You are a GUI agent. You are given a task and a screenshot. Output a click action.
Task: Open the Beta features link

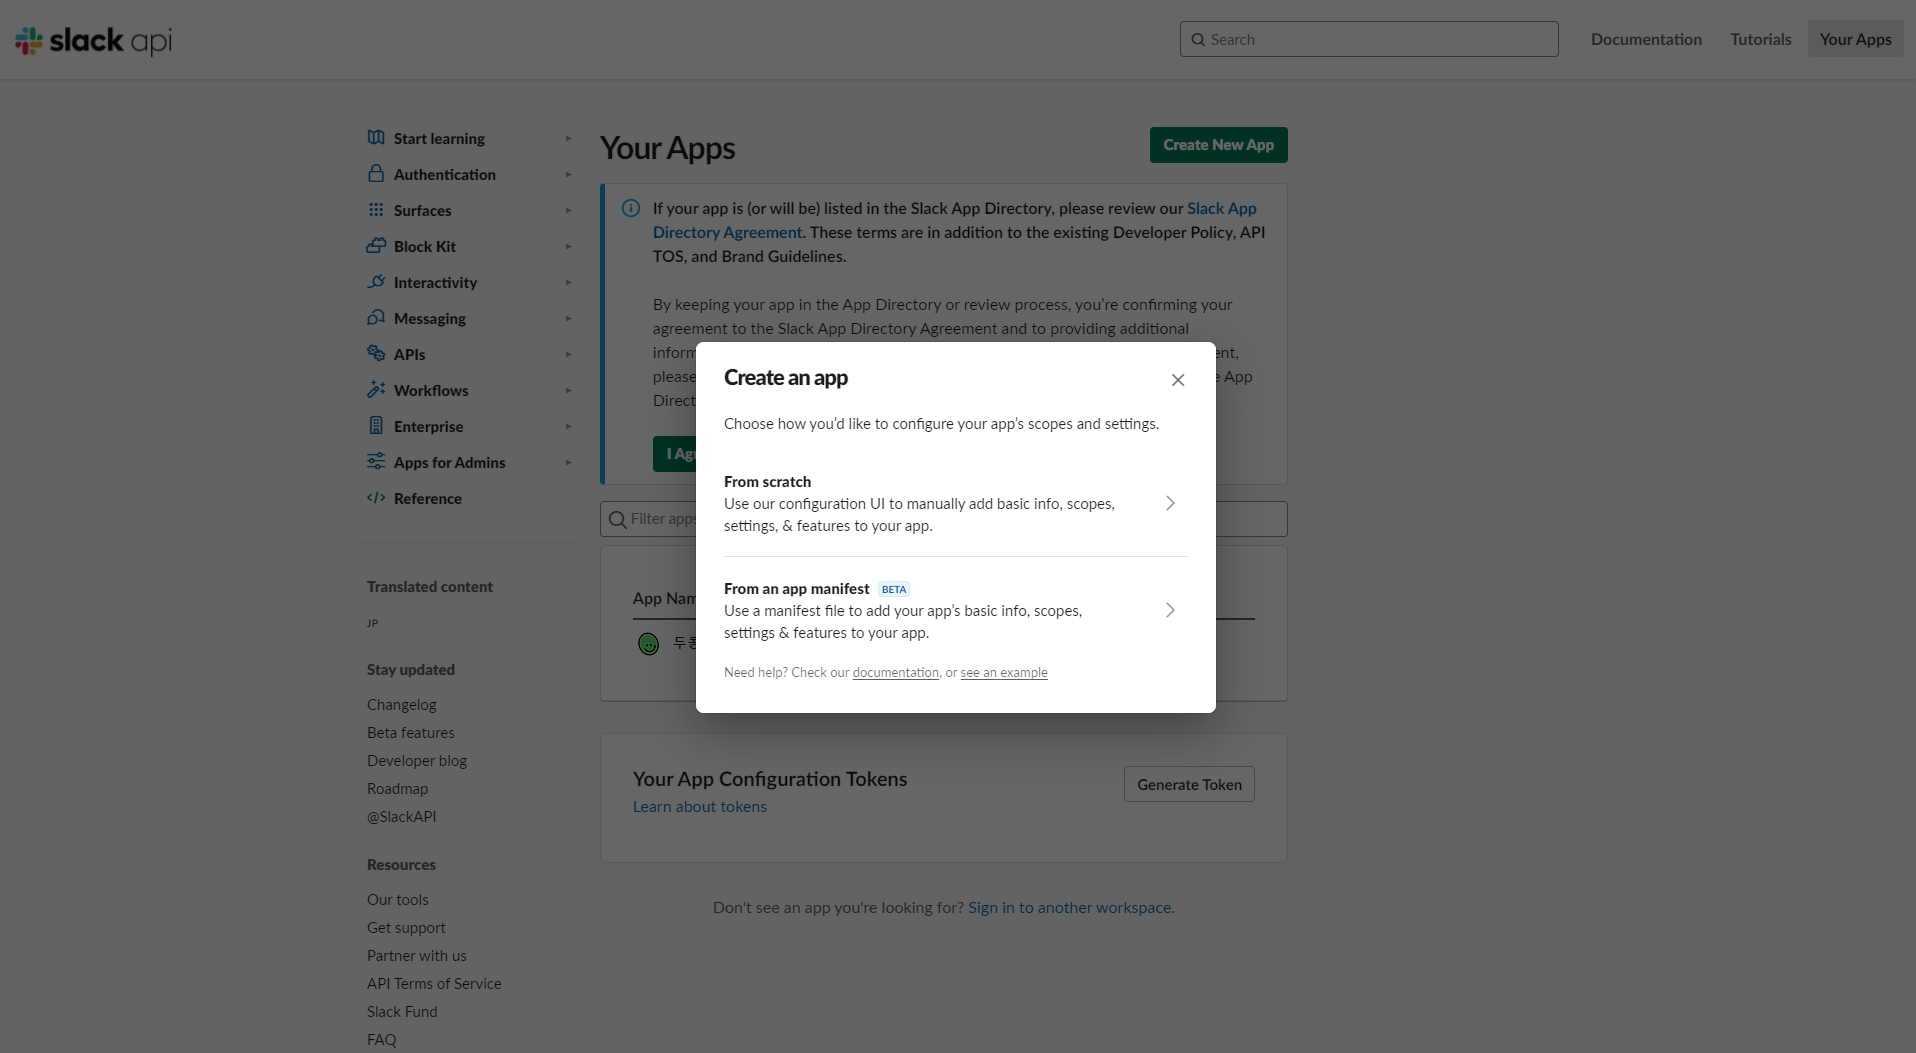(x=410, y=732)
